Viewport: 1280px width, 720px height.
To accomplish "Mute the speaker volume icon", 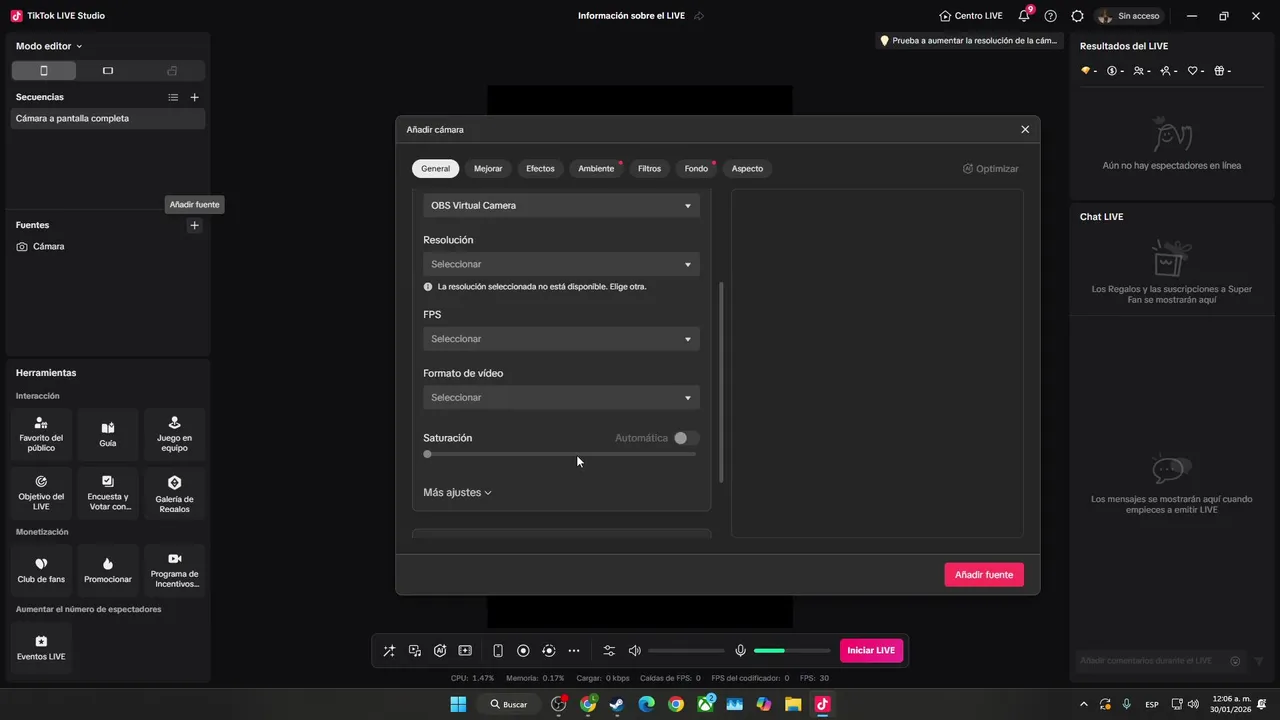I will (x=634, y=651).
